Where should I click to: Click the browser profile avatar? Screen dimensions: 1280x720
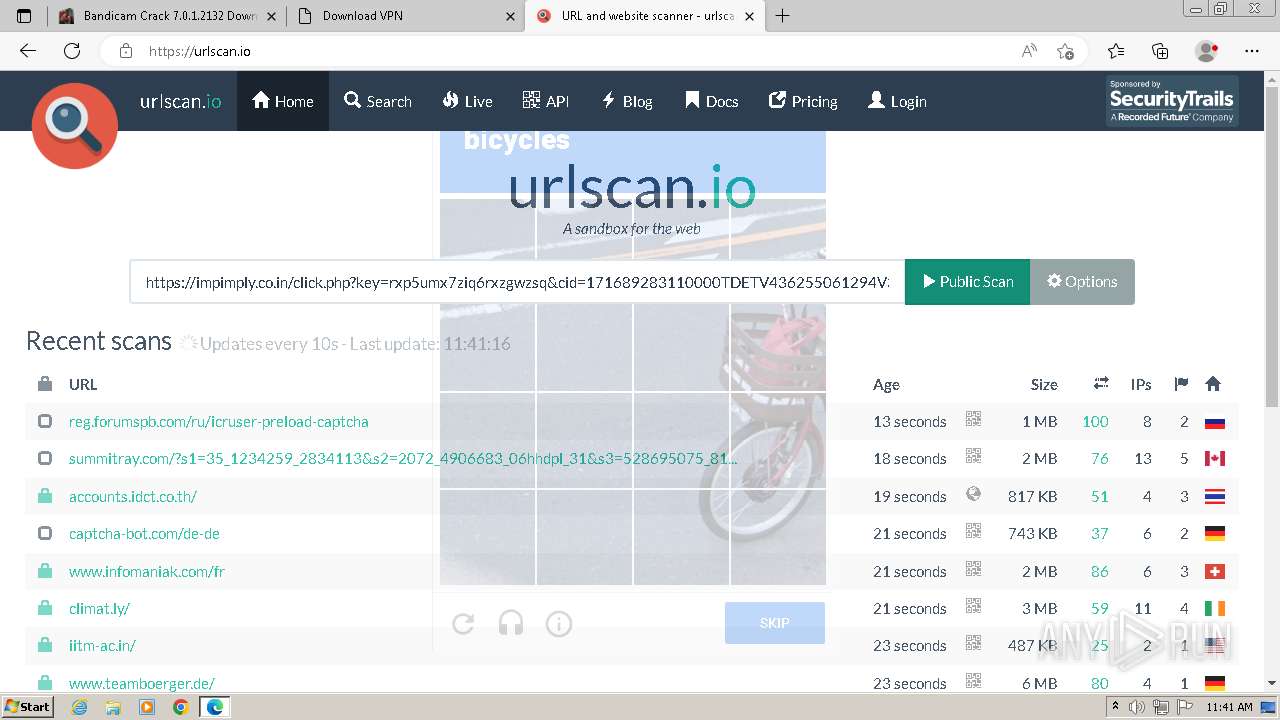[1207, 51]
